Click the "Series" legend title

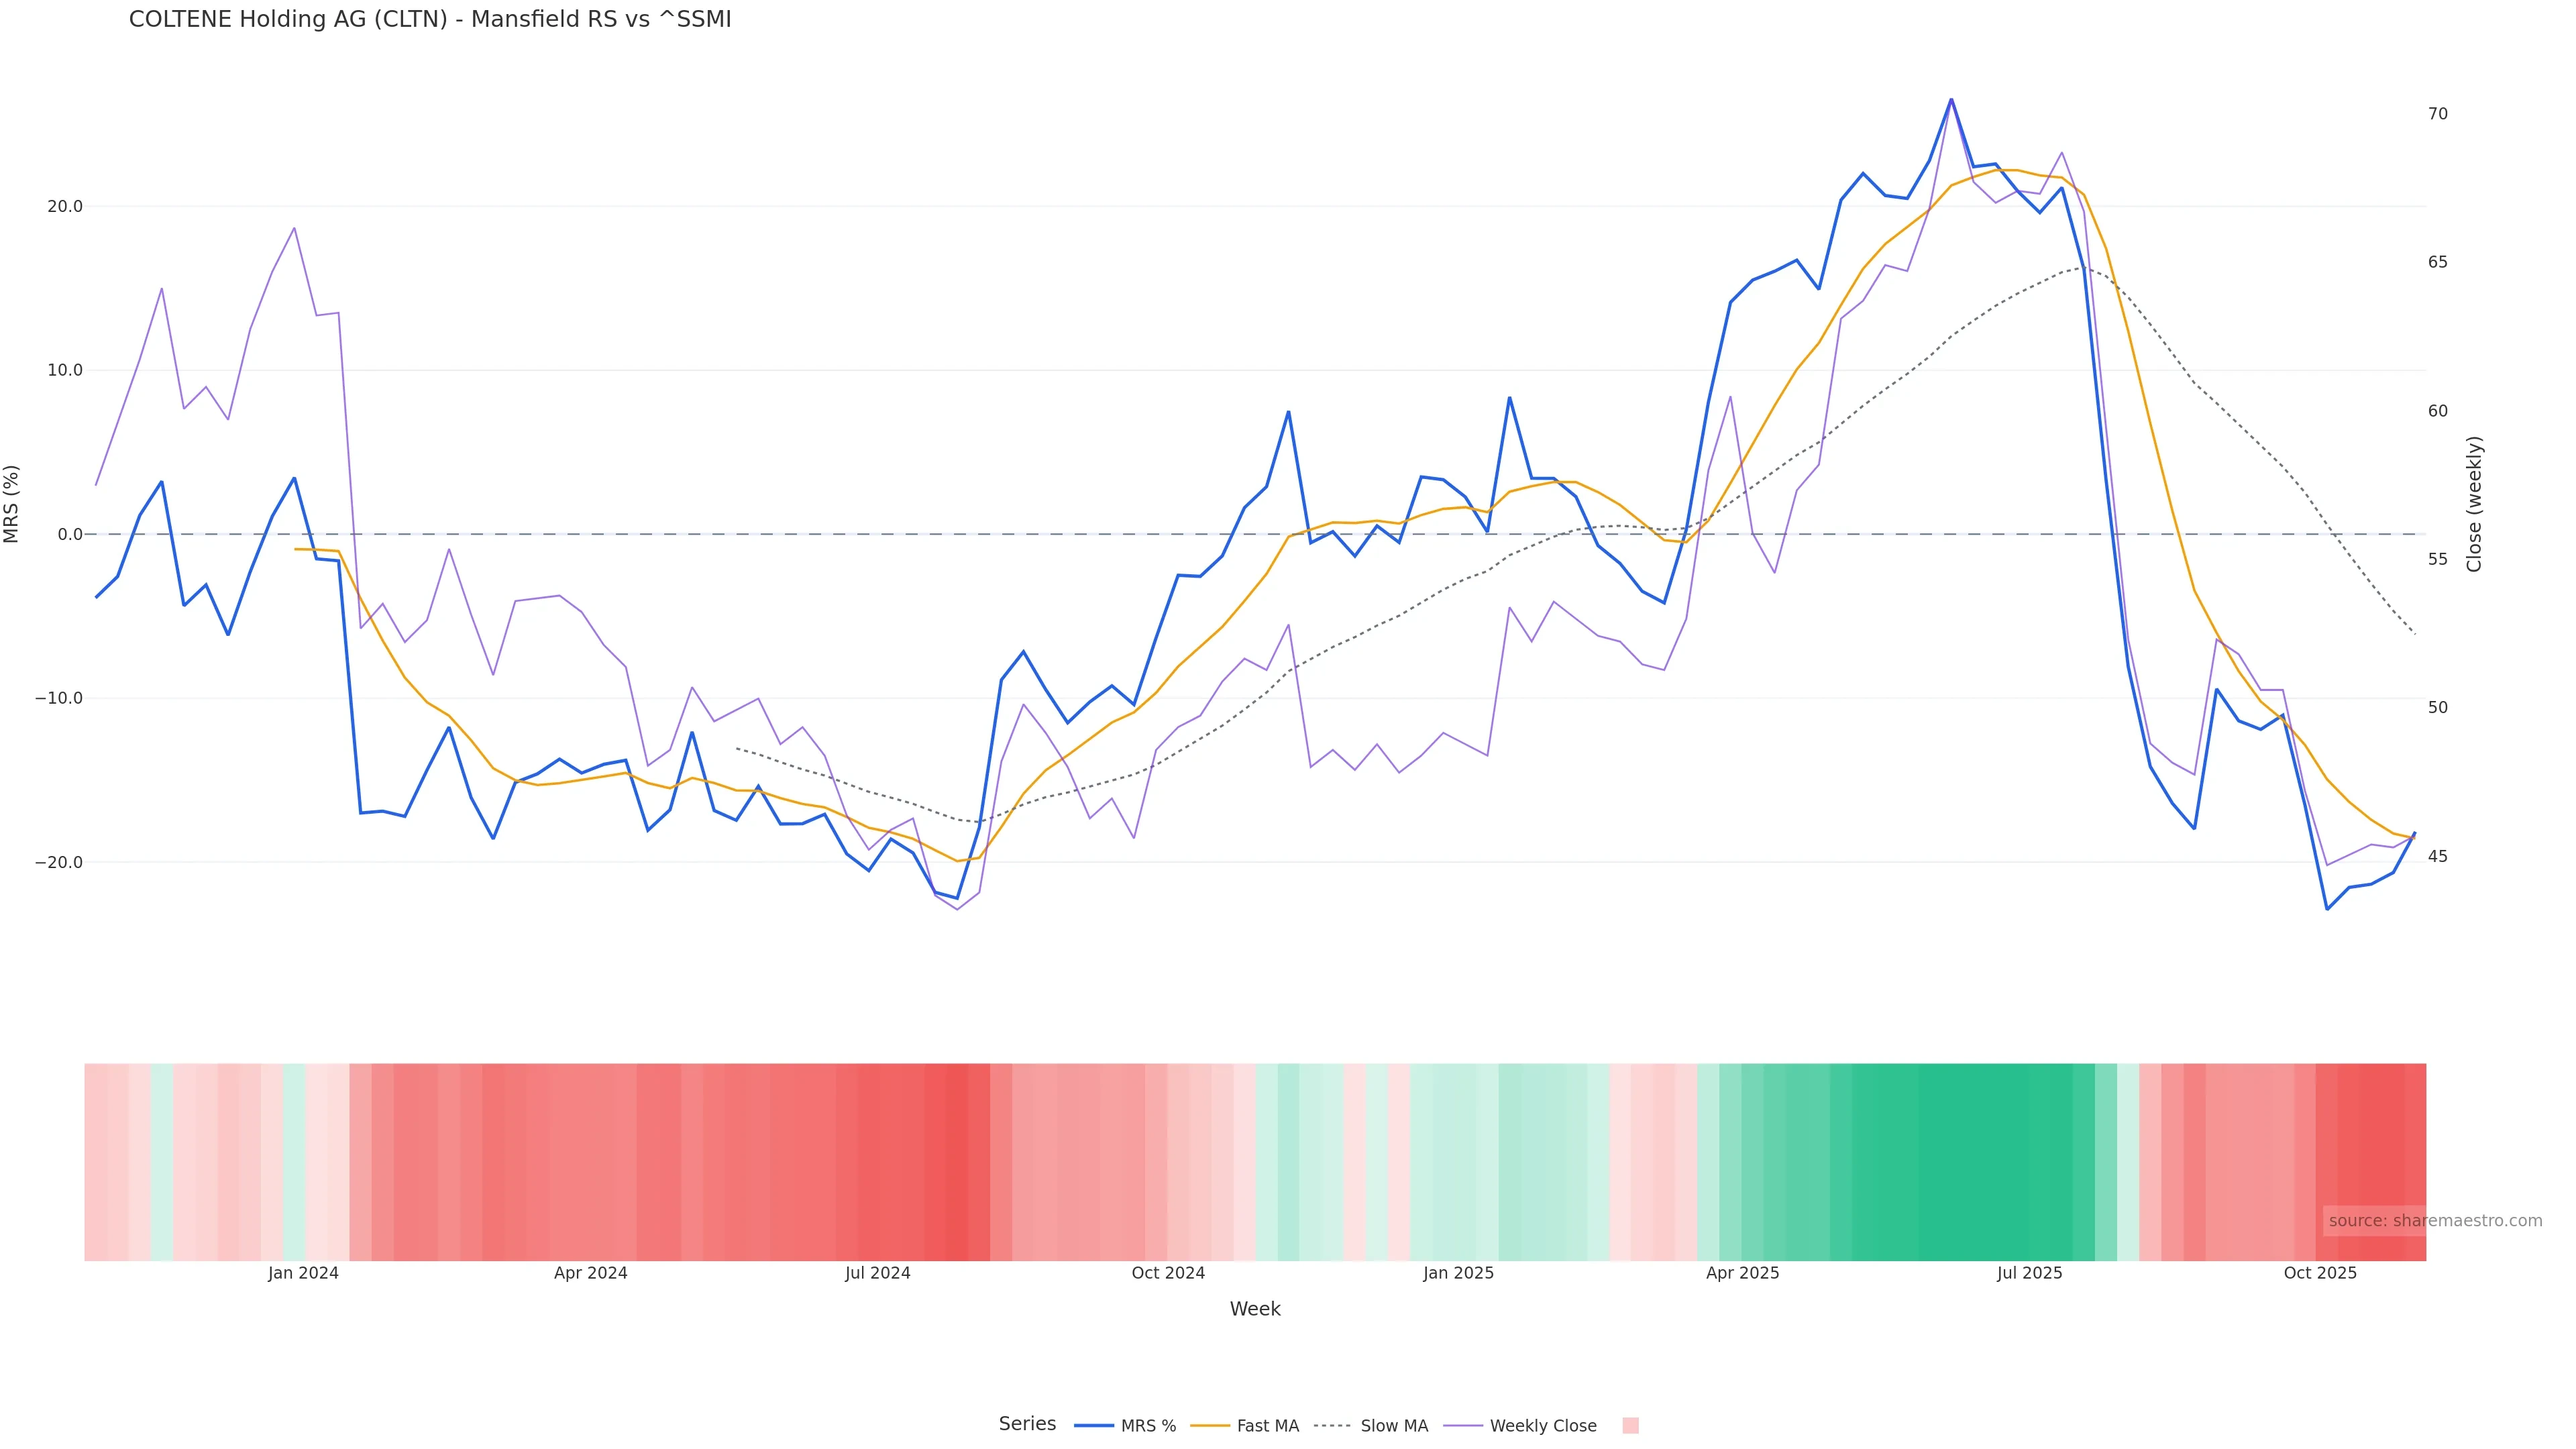[1027, 1424]
